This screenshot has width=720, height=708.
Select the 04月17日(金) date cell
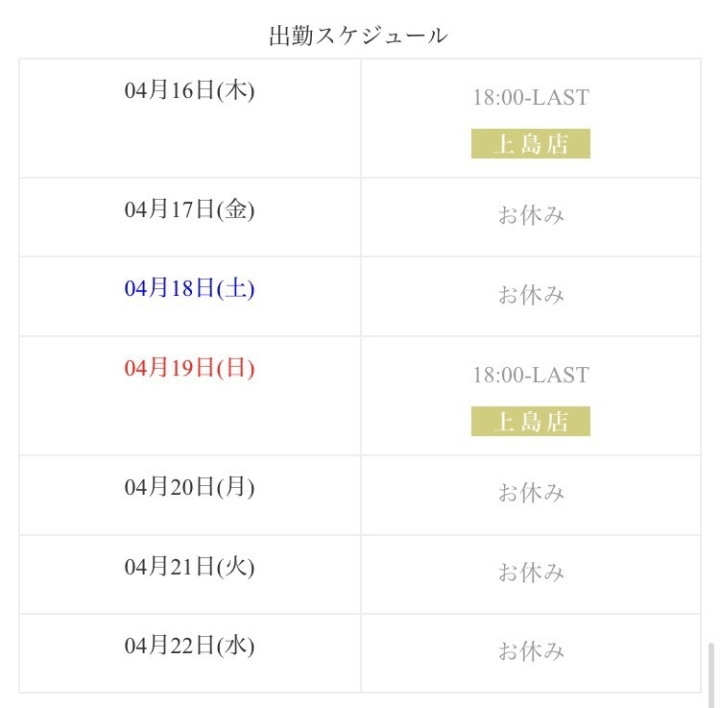click(x=189, y=210)
